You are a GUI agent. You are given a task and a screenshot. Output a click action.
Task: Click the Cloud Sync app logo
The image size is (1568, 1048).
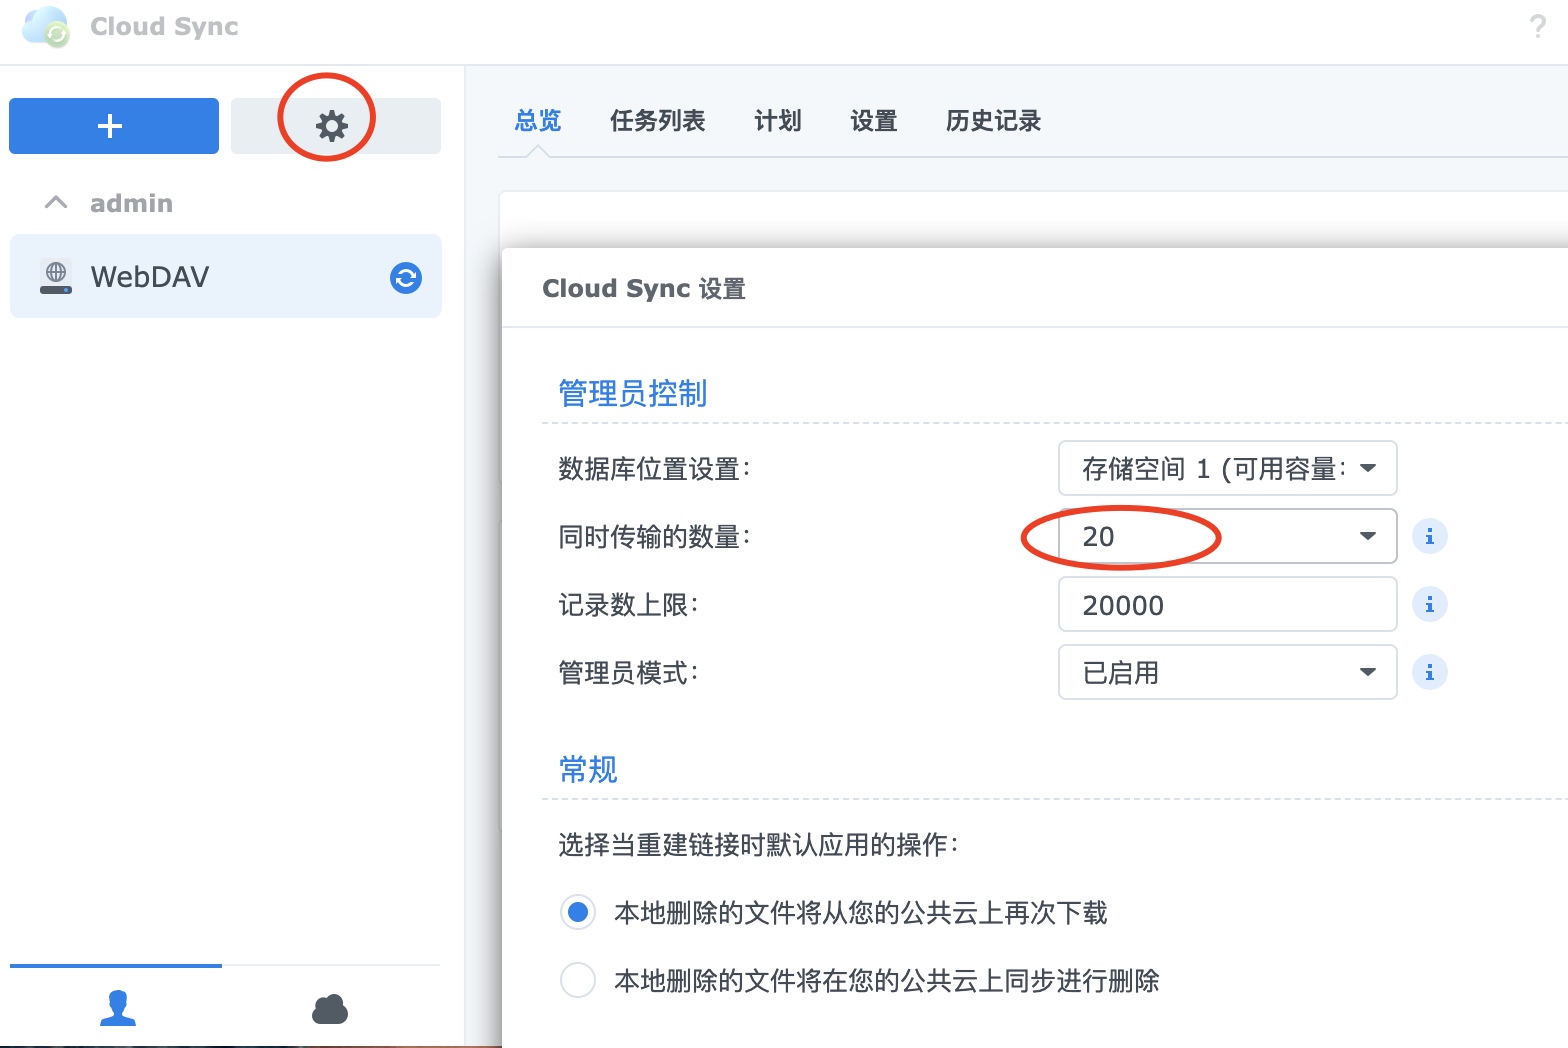click(x=46, y=27)
